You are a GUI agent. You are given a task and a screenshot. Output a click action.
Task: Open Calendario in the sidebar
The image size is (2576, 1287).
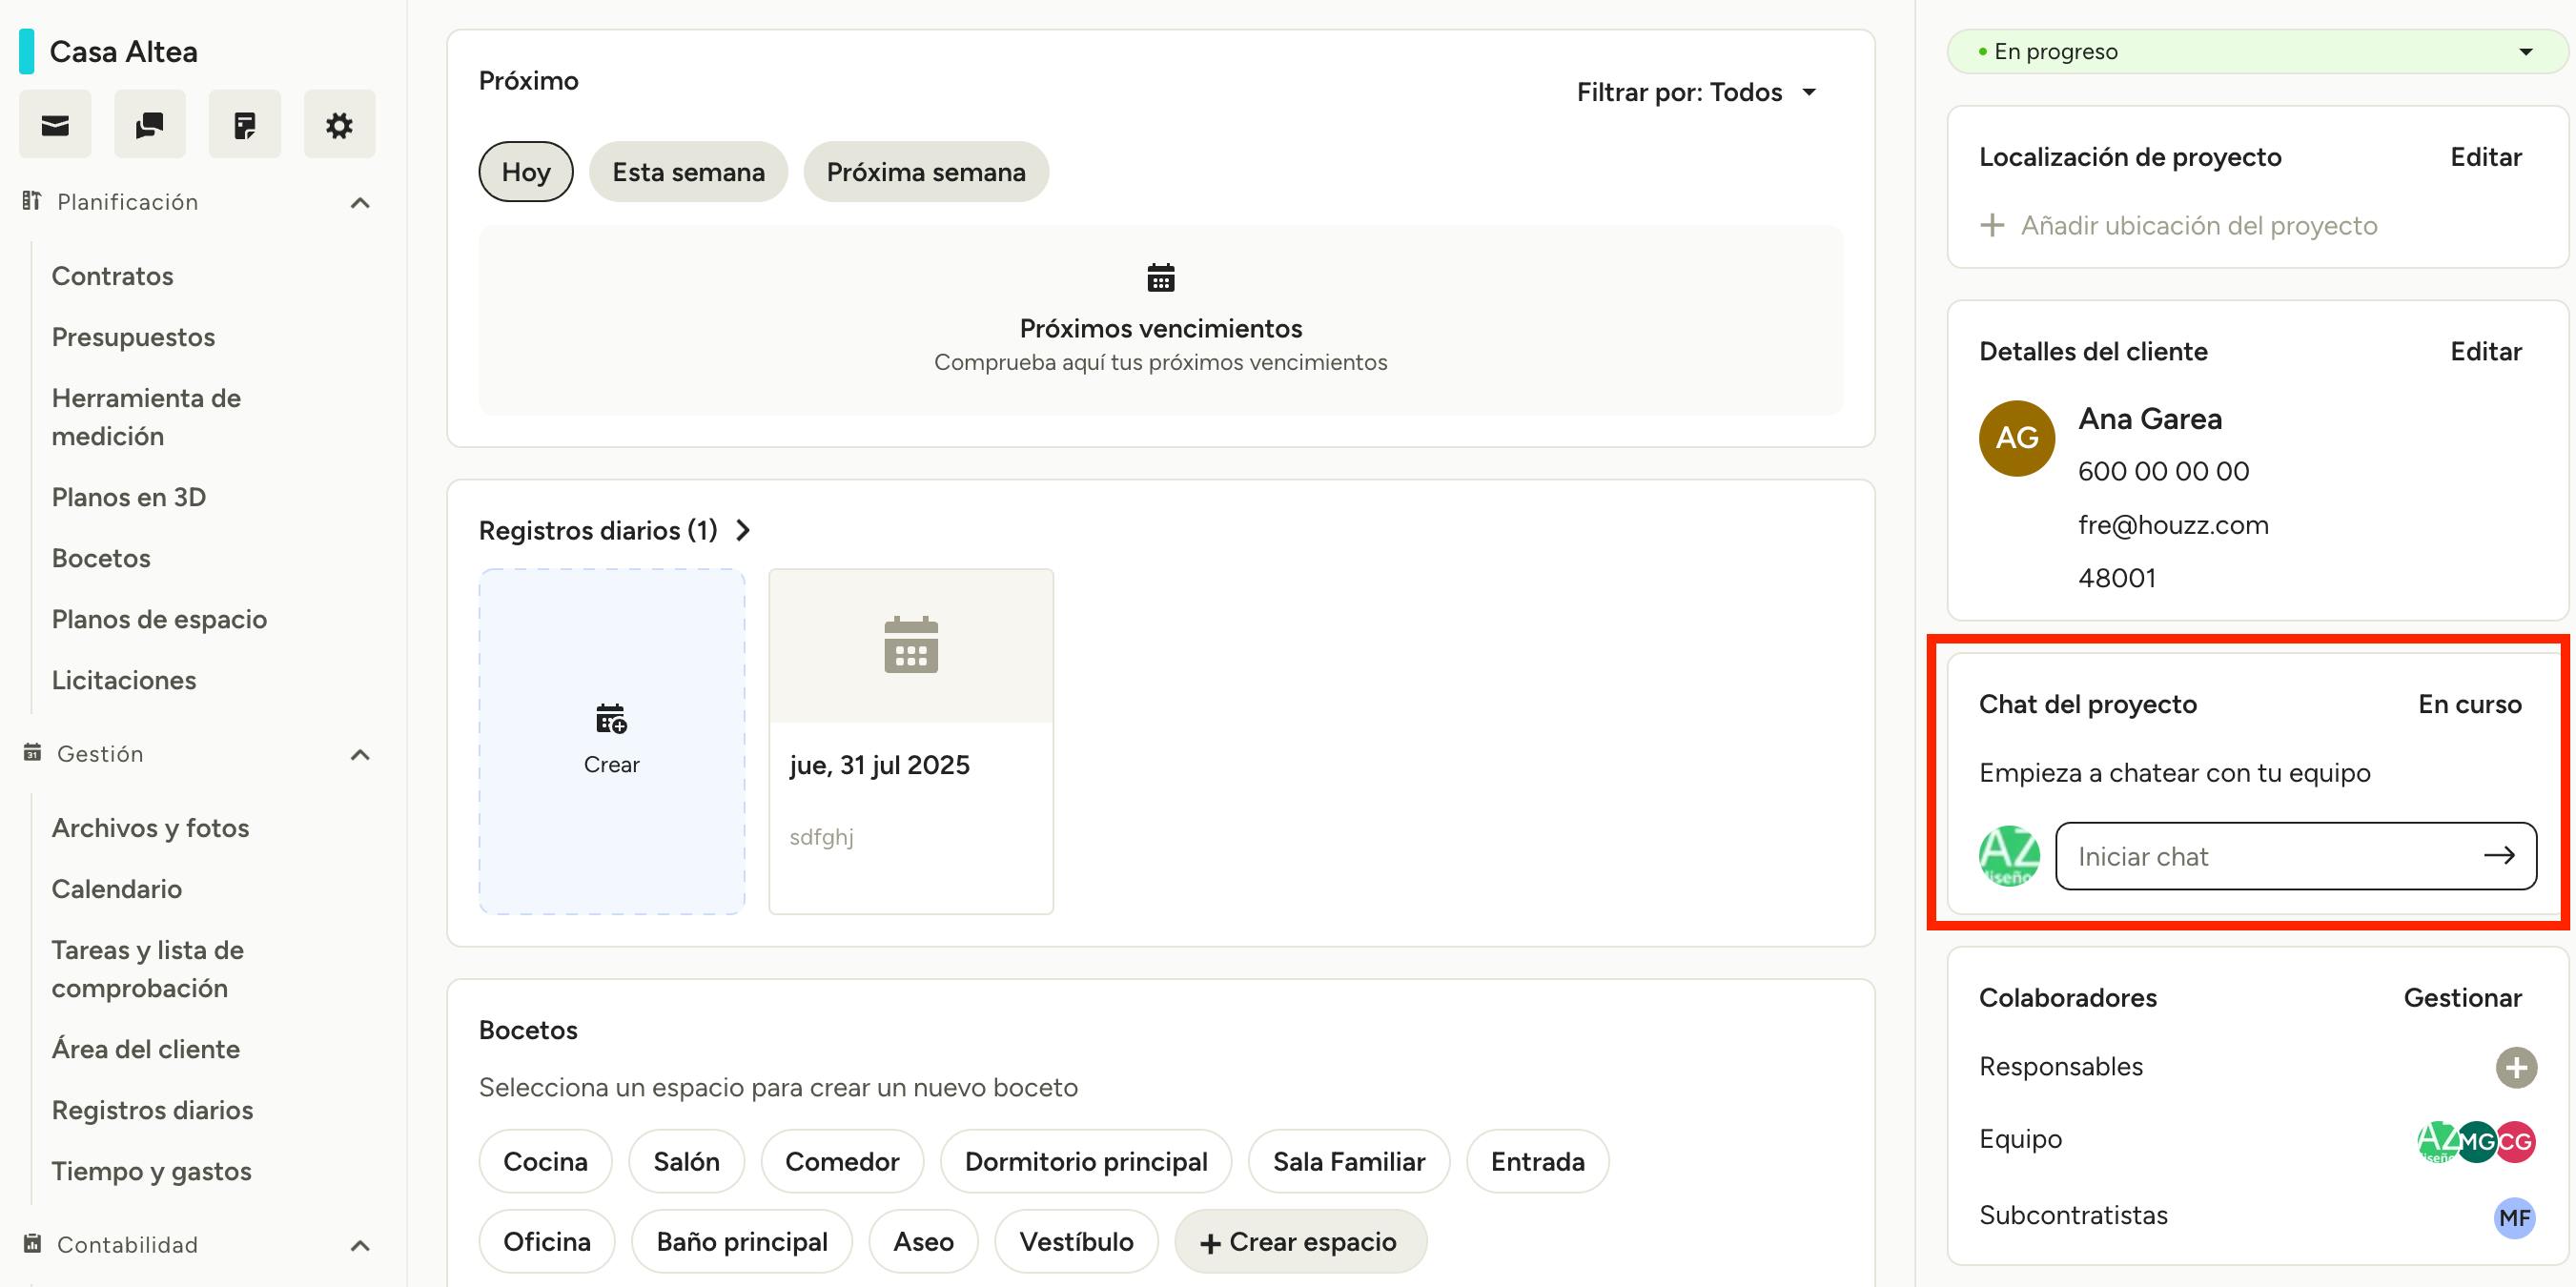[117, 889]
